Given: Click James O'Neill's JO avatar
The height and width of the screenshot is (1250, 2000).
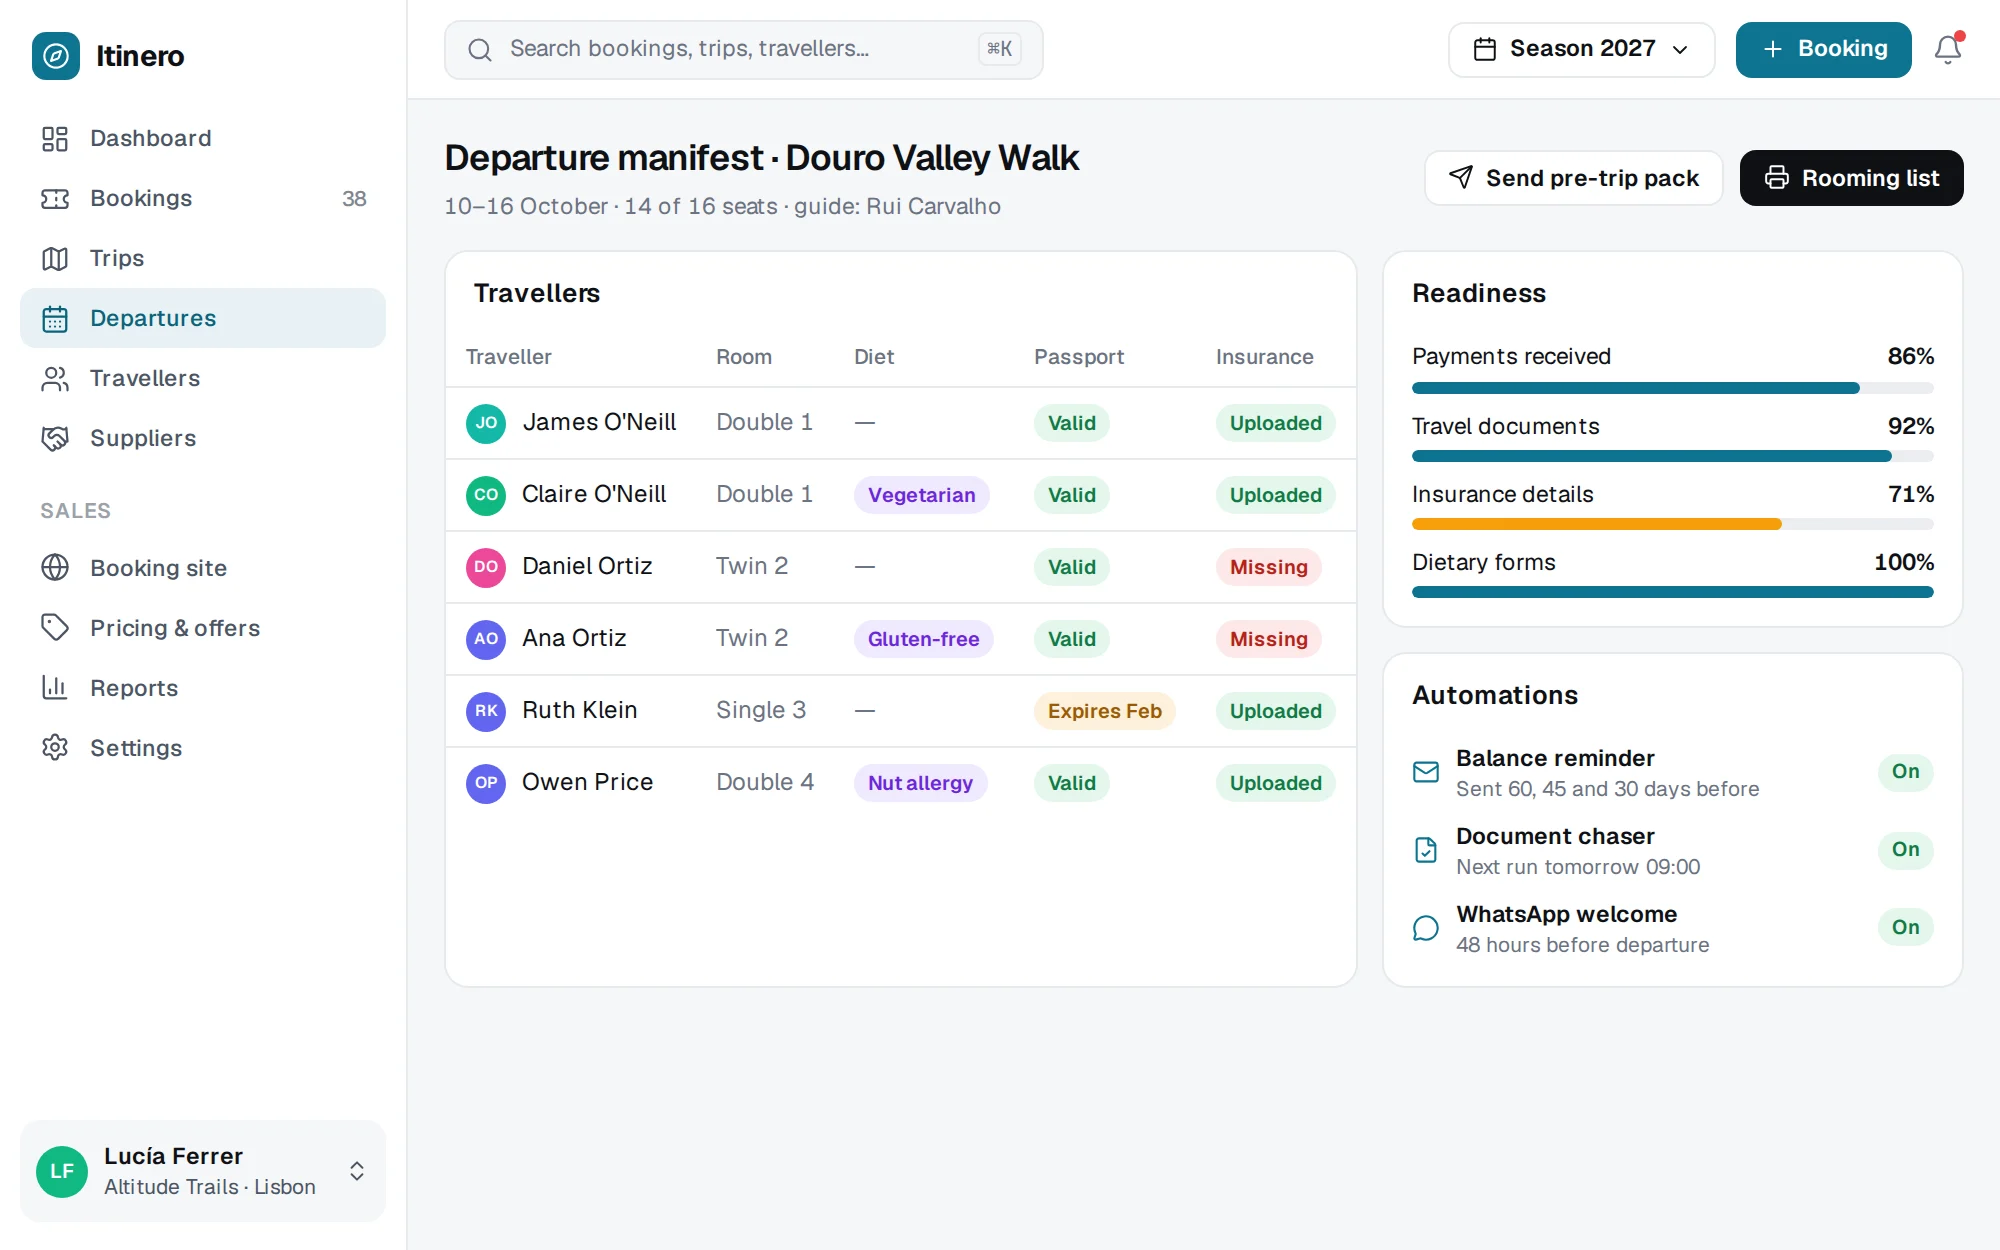Looking at the screenshot, I should [486, 423].
